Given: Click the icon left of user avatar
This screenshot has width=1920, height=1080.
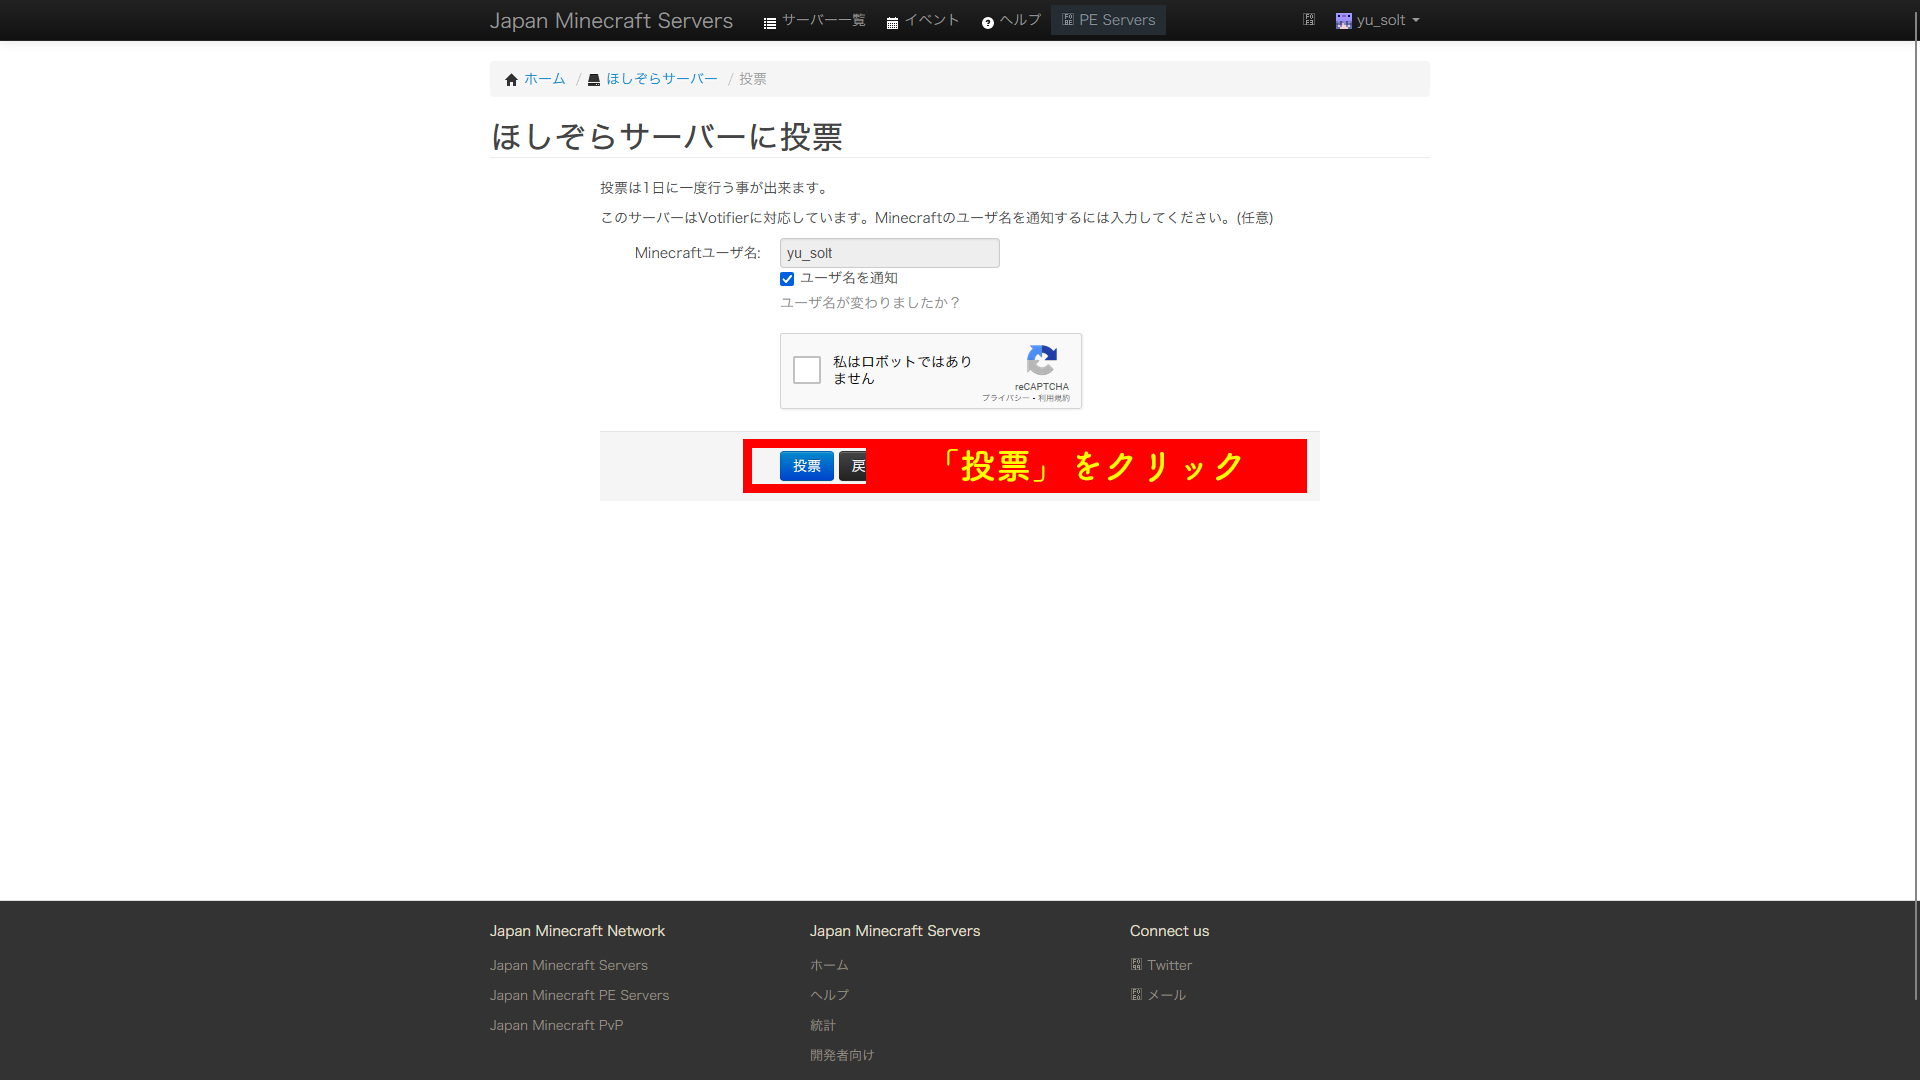Looking at the screenshot, I should click(1308, 20).
